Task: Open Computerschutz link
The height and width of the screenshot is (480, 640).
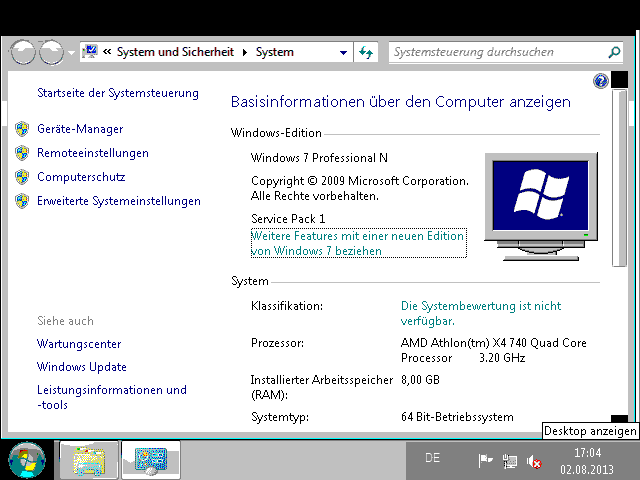Action: pyautogui.click(x=81, y=177)
